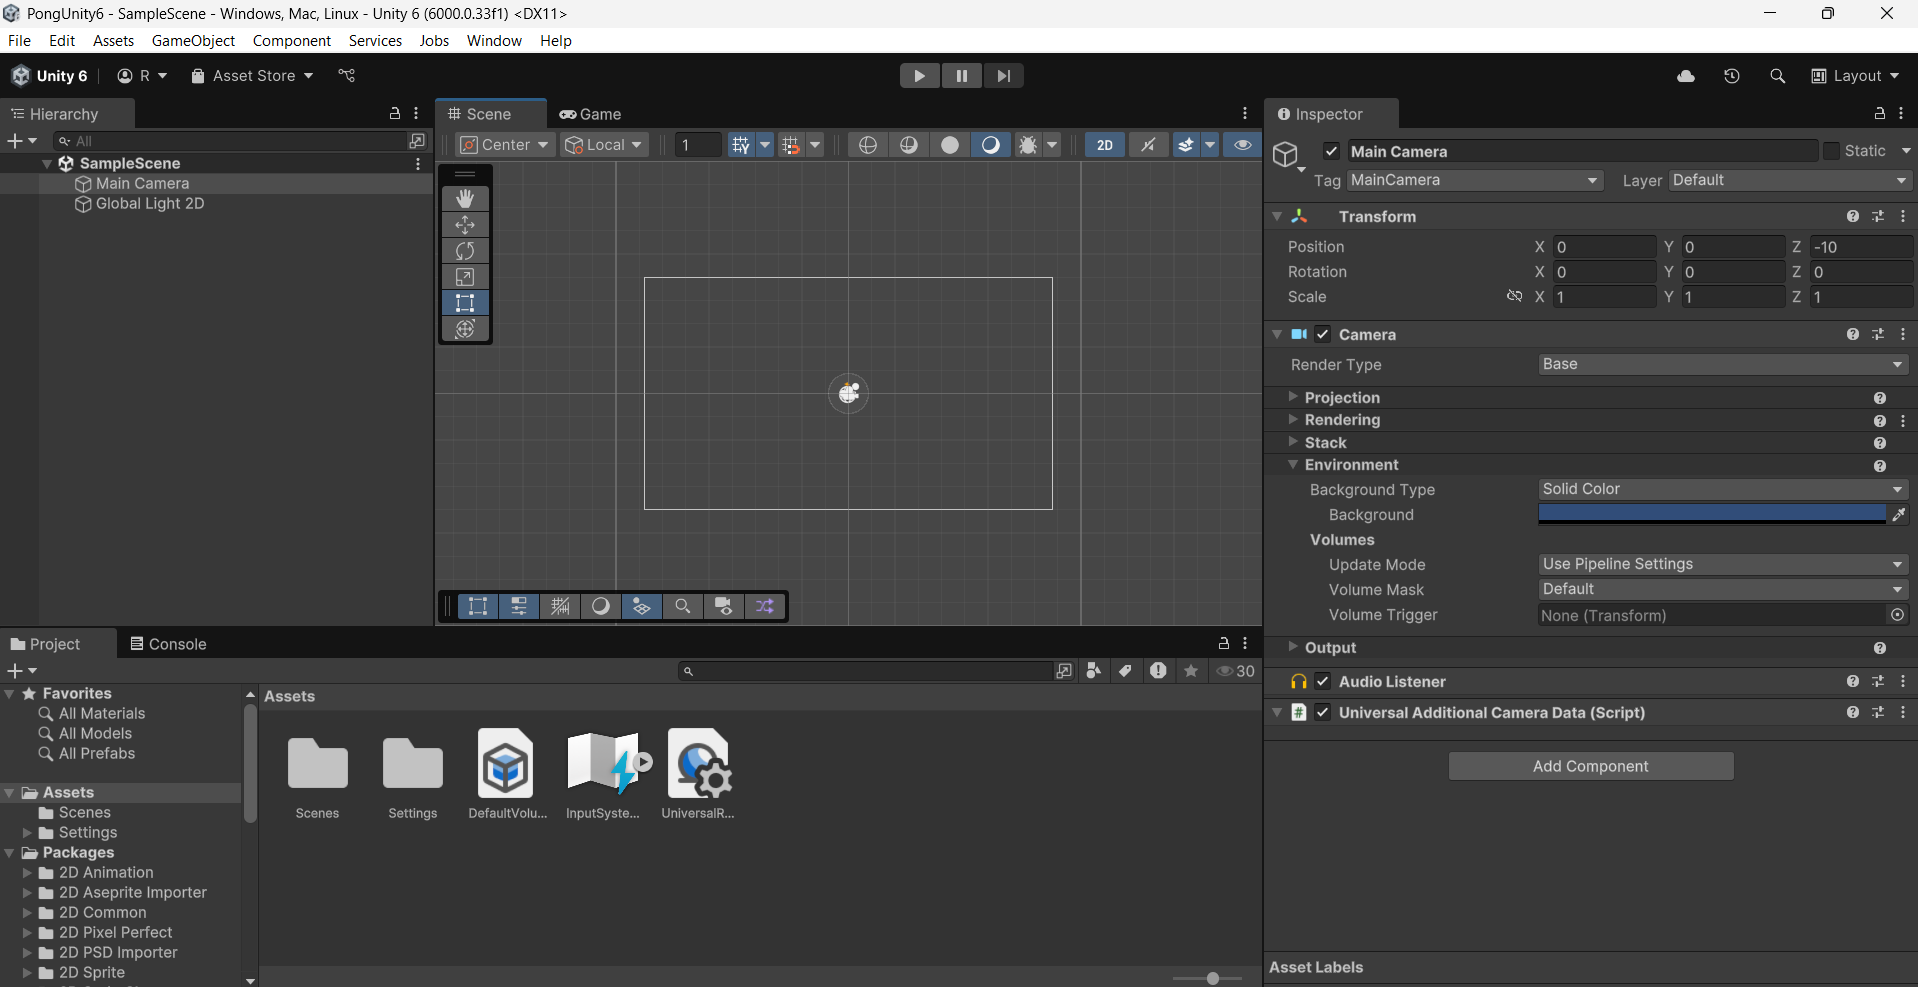Open the Tag MainCamera dropdown

click(x=1474, y=180)
